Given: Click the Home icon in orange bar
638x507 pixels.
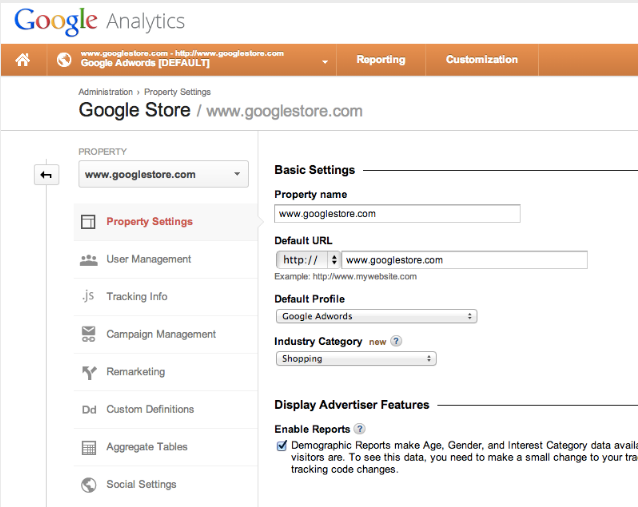Looking at the screenshot, I should point(22,60).
